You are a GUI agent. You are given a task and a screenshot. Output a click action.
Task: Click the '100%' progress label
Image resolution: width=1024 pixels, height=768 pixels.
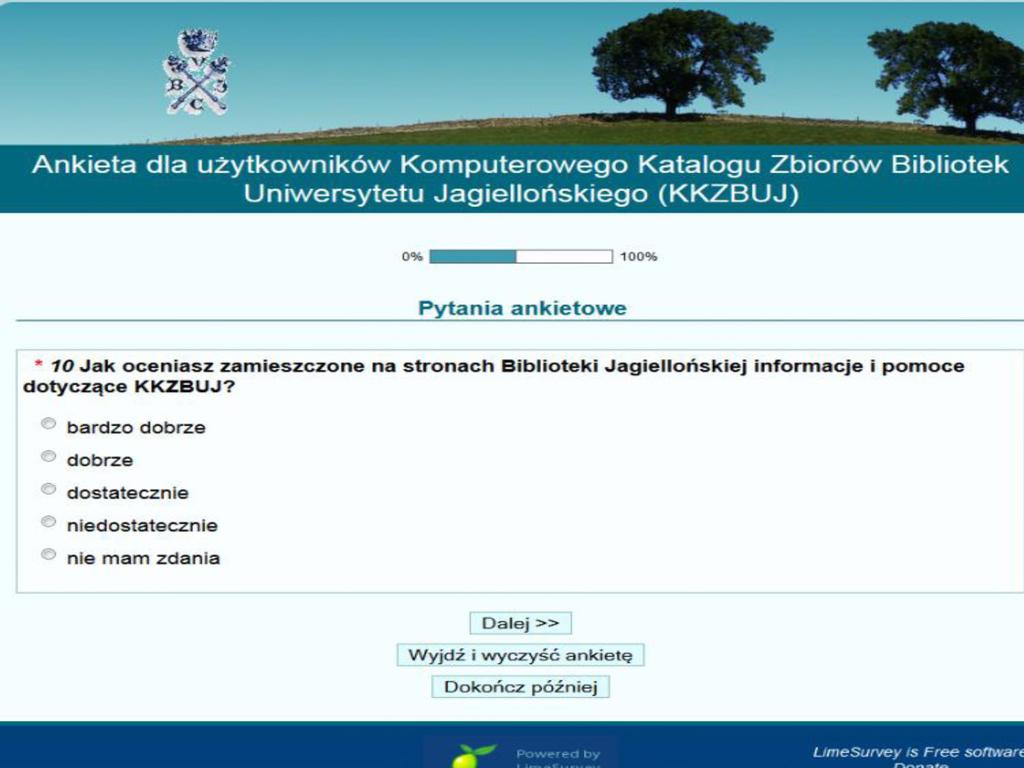coord(638,257)
